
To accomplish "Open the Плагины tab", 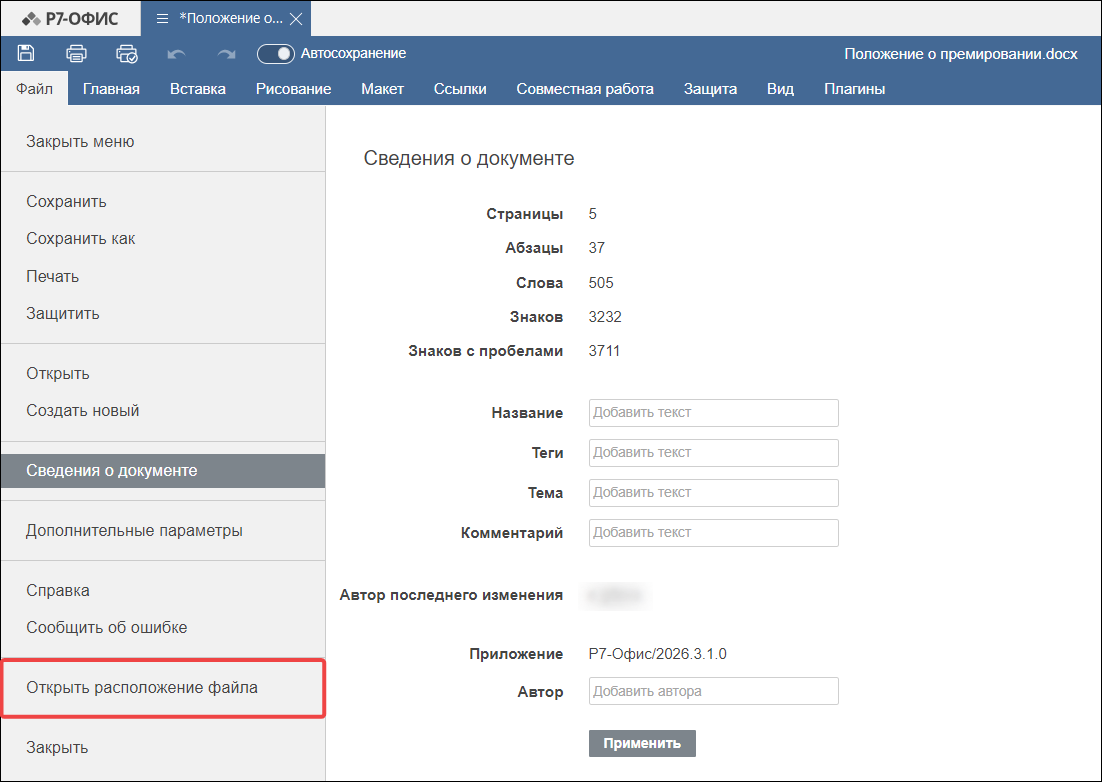I will click(x=854, y=89).
